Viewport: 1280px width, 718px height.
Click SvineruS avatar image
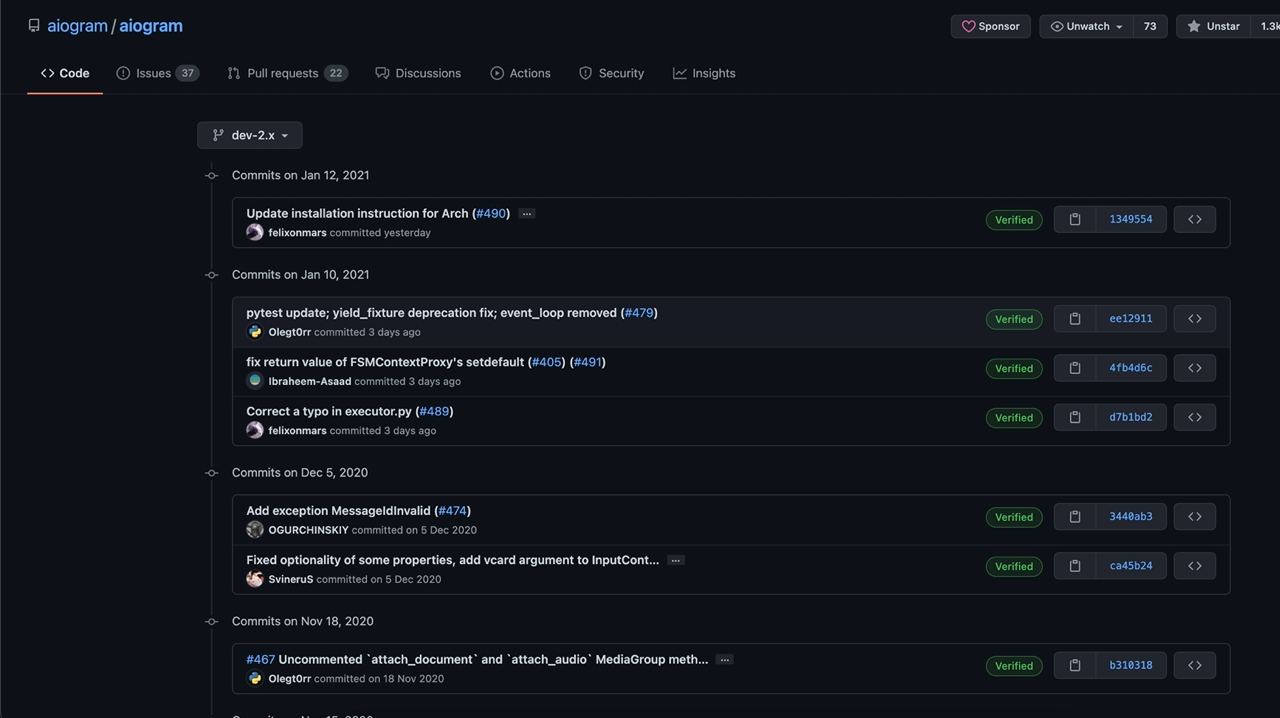tap(255, 579)
